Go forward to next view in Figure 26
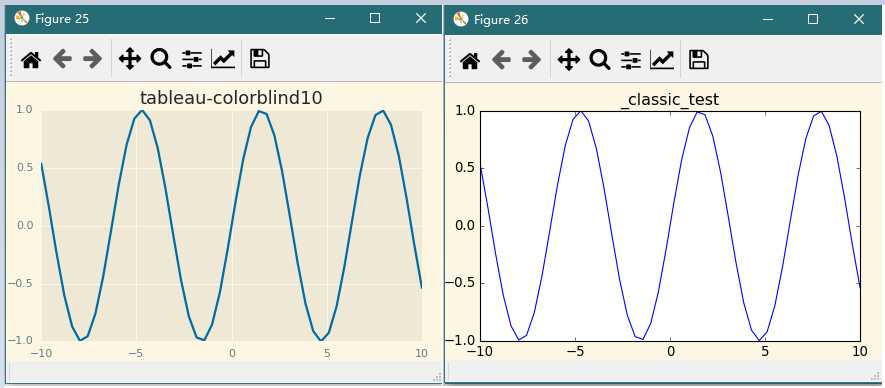 [x=532, y=59]
